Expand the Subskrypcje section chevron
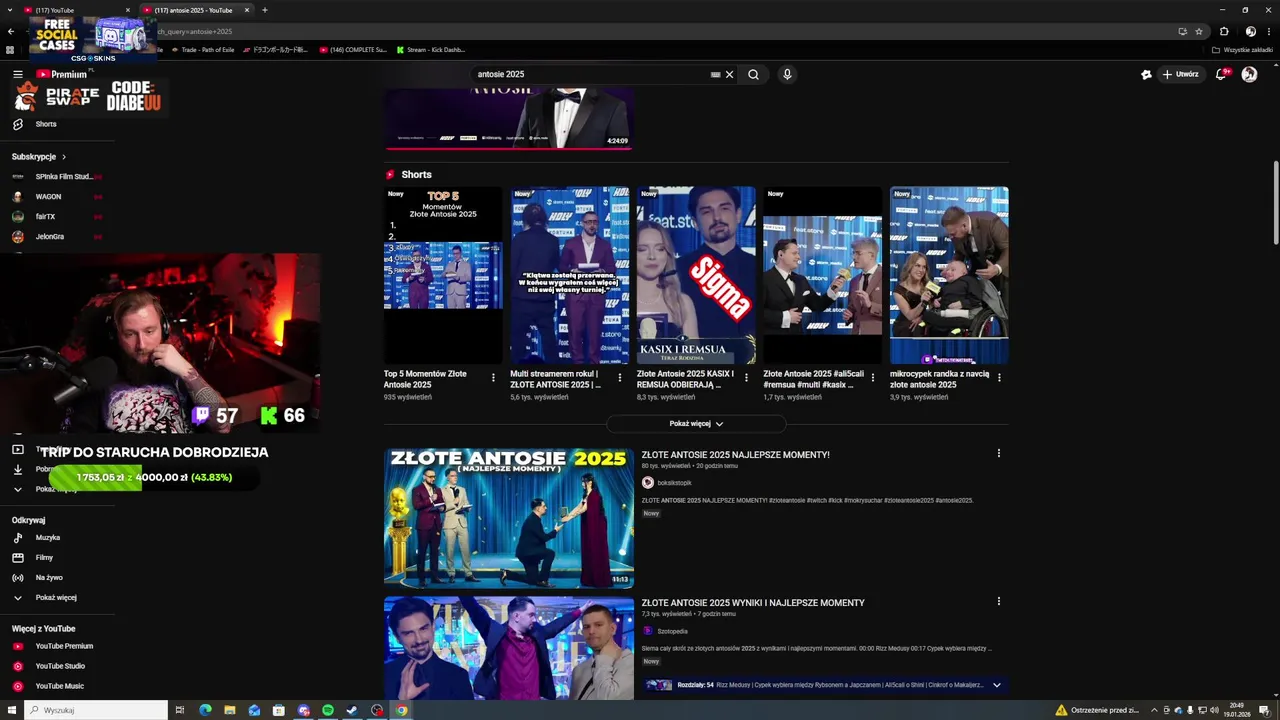1280x720 pixels. [64, 157]
